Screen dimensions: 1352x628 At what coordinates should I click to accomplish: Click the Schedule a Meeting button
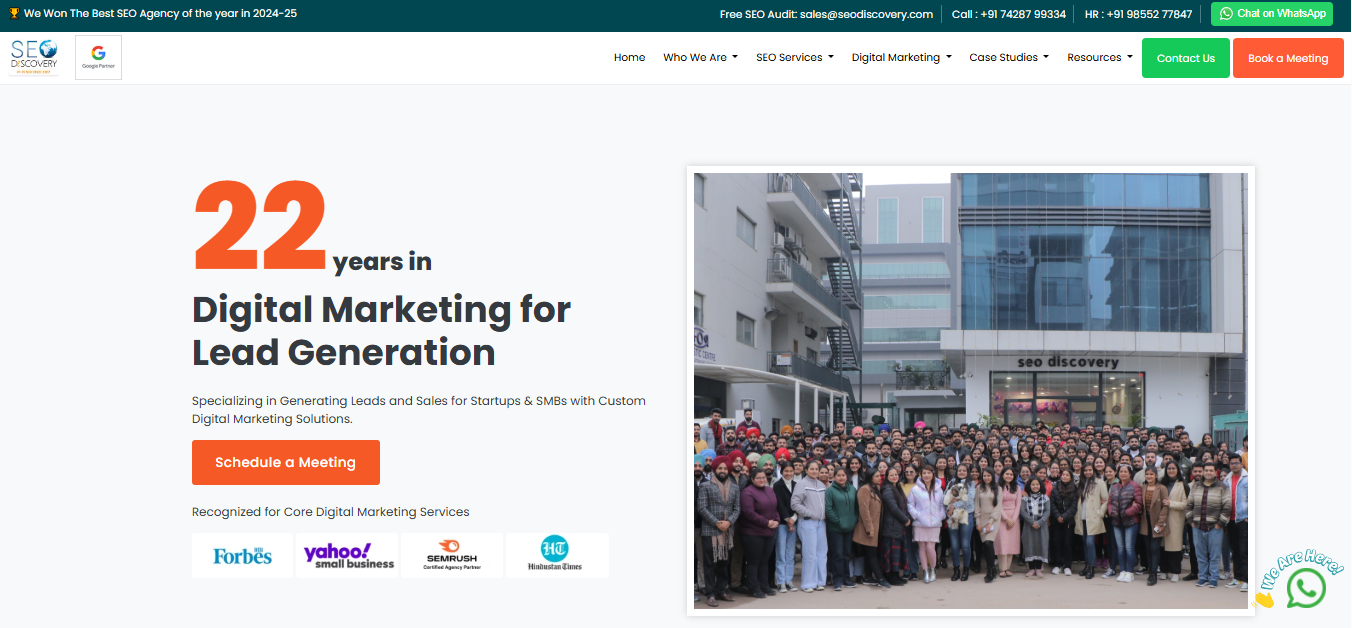(x=285, y=462)
